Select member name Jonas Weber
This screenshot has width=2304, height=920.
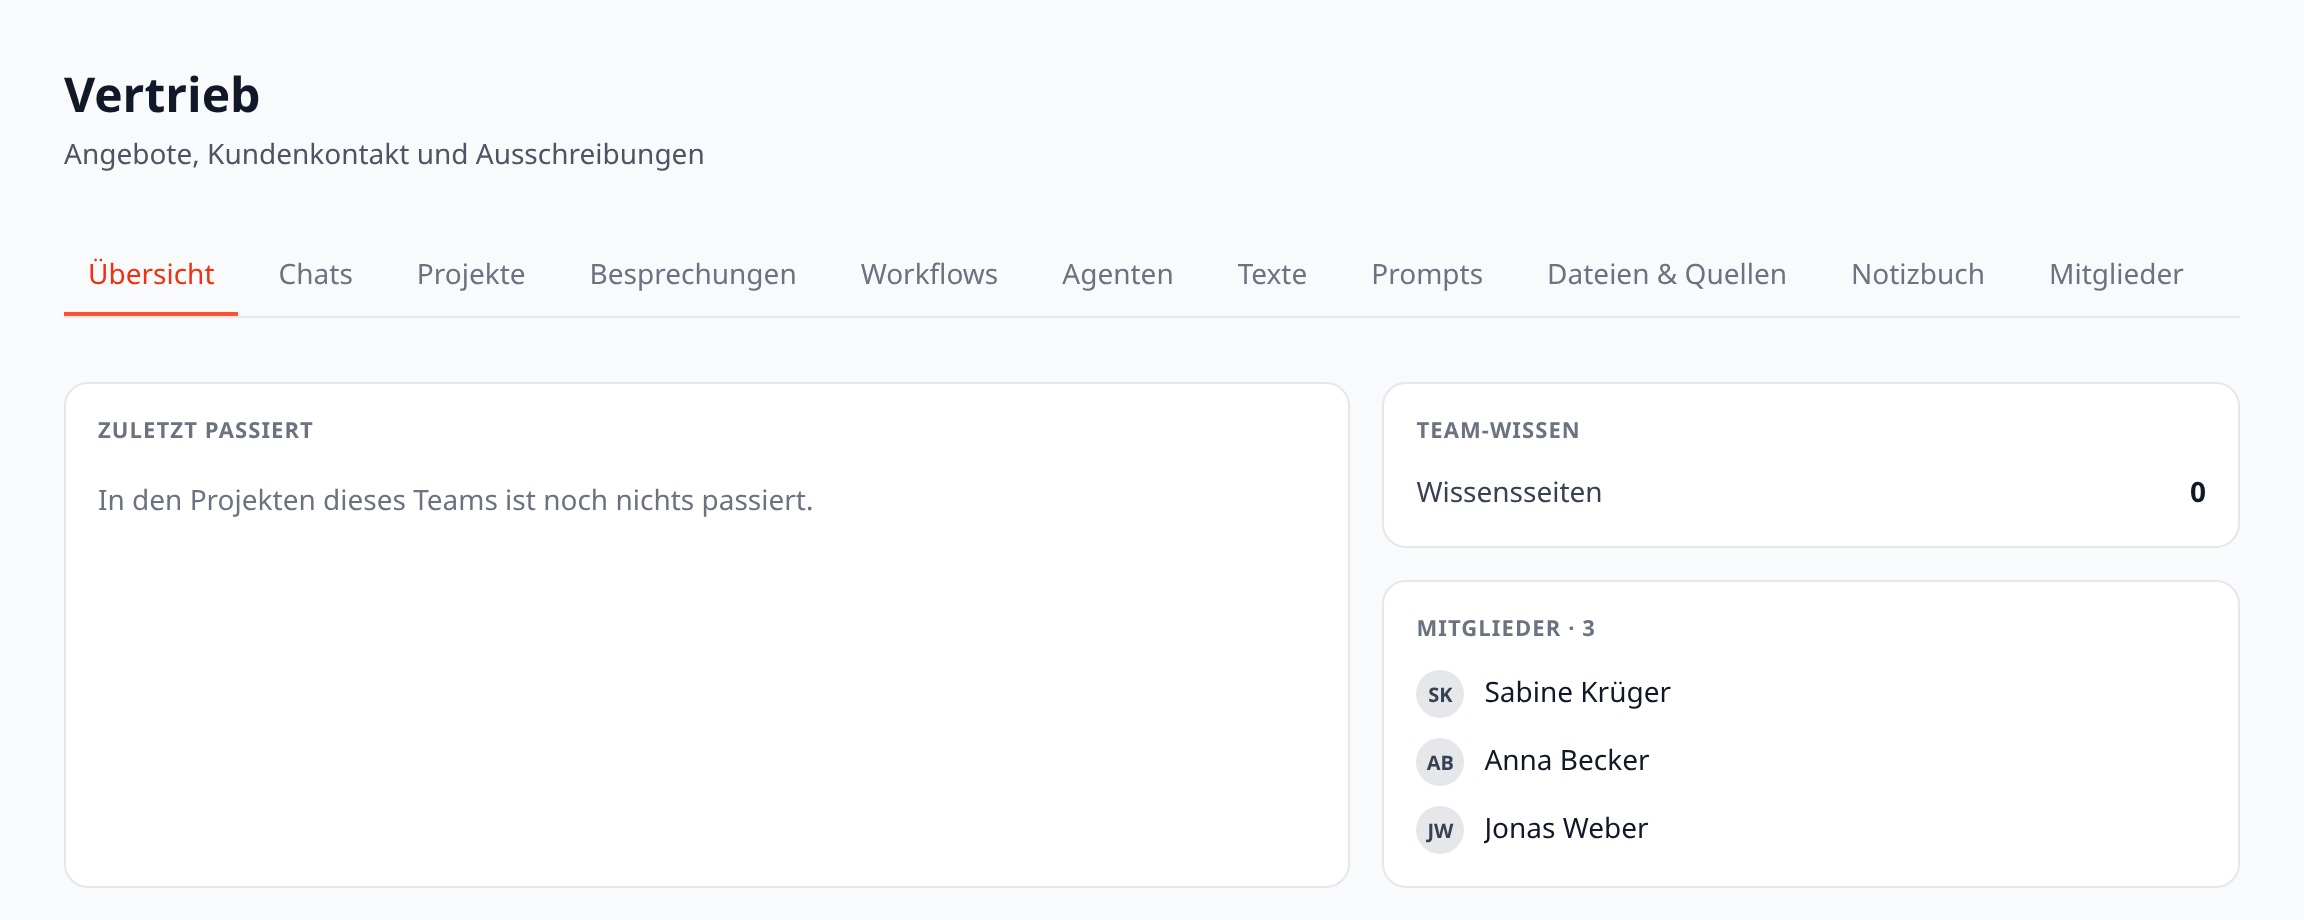[1566, 828]
